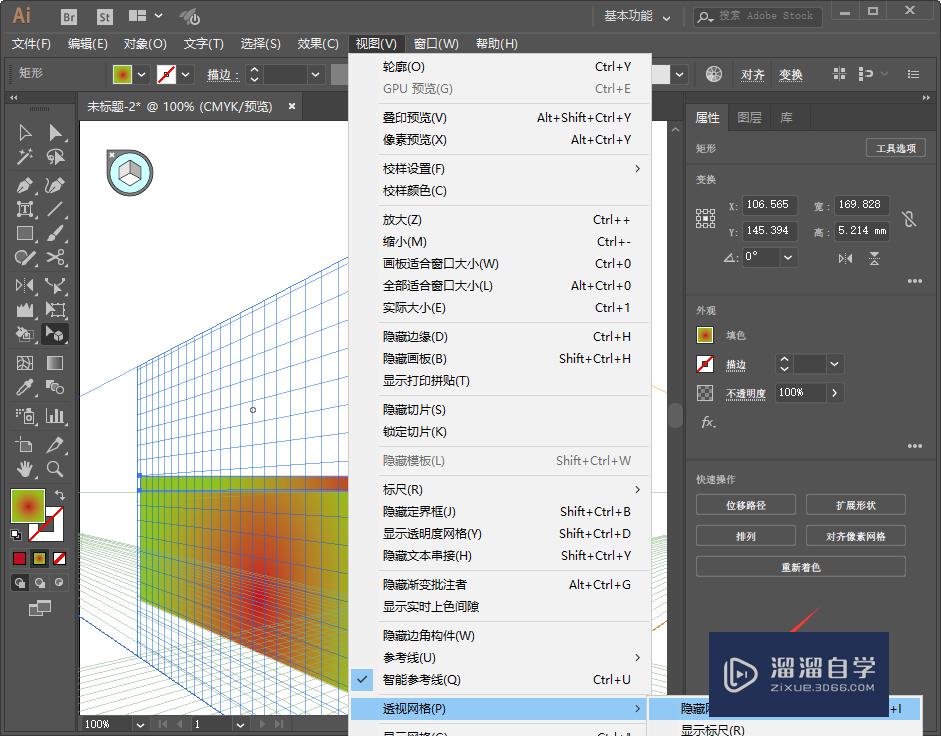Switch to the 图层 panel tab
The image size is (941, 736).
[750, 117]
